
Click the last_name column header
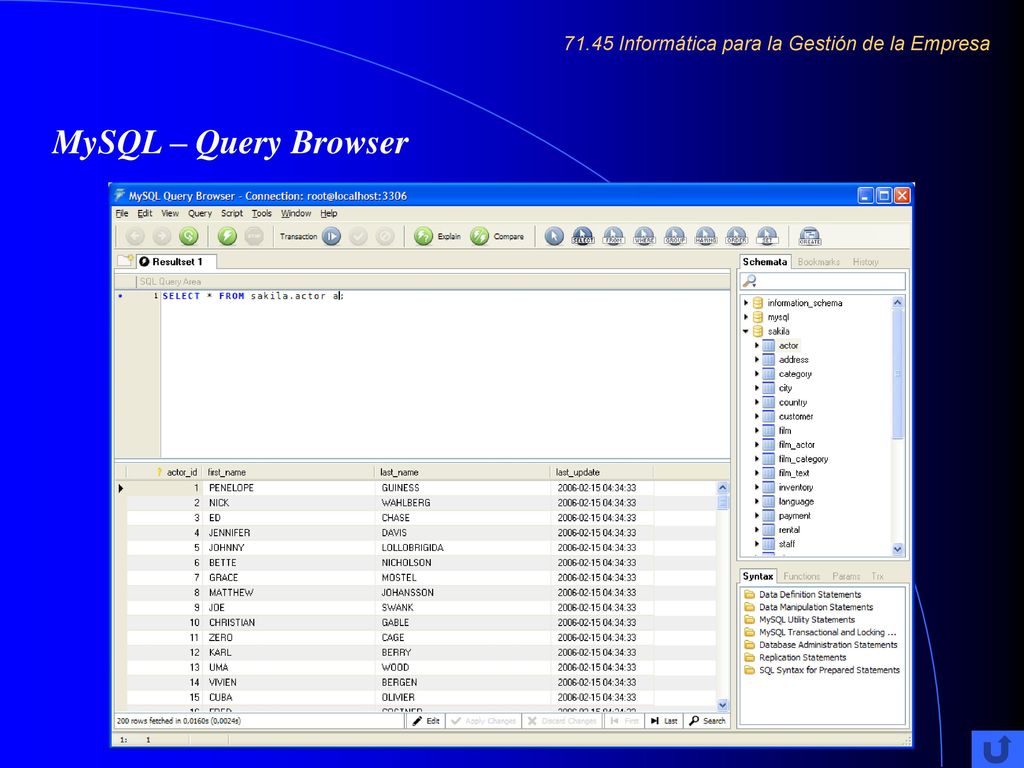pos(464,472)
